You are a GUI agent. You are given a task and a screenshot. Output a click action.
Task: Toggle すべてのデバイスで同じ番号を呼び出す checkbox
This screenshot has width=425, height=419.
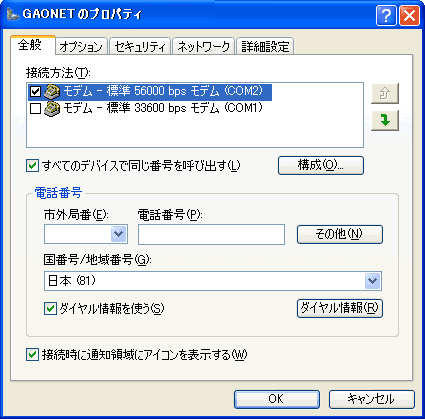(x=32, y=166)
